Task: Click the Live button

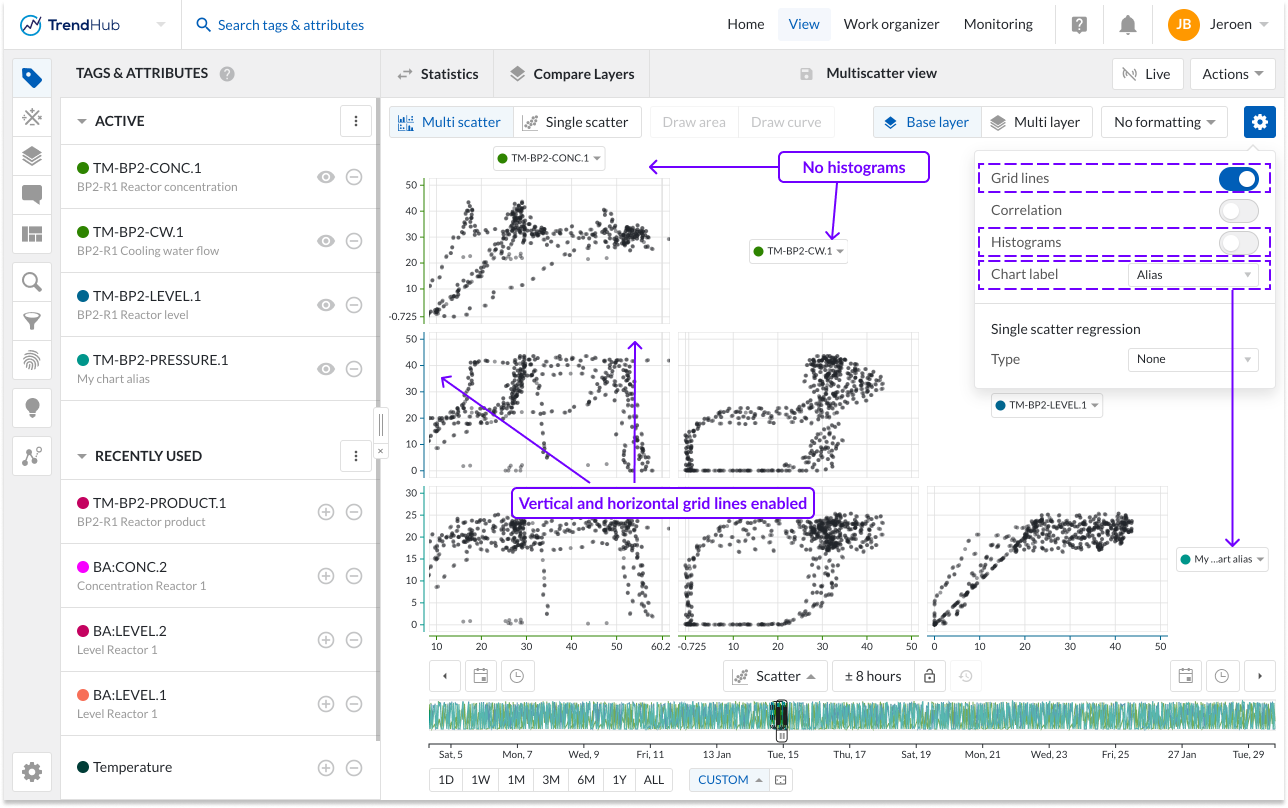Action: coord(1147,74)
